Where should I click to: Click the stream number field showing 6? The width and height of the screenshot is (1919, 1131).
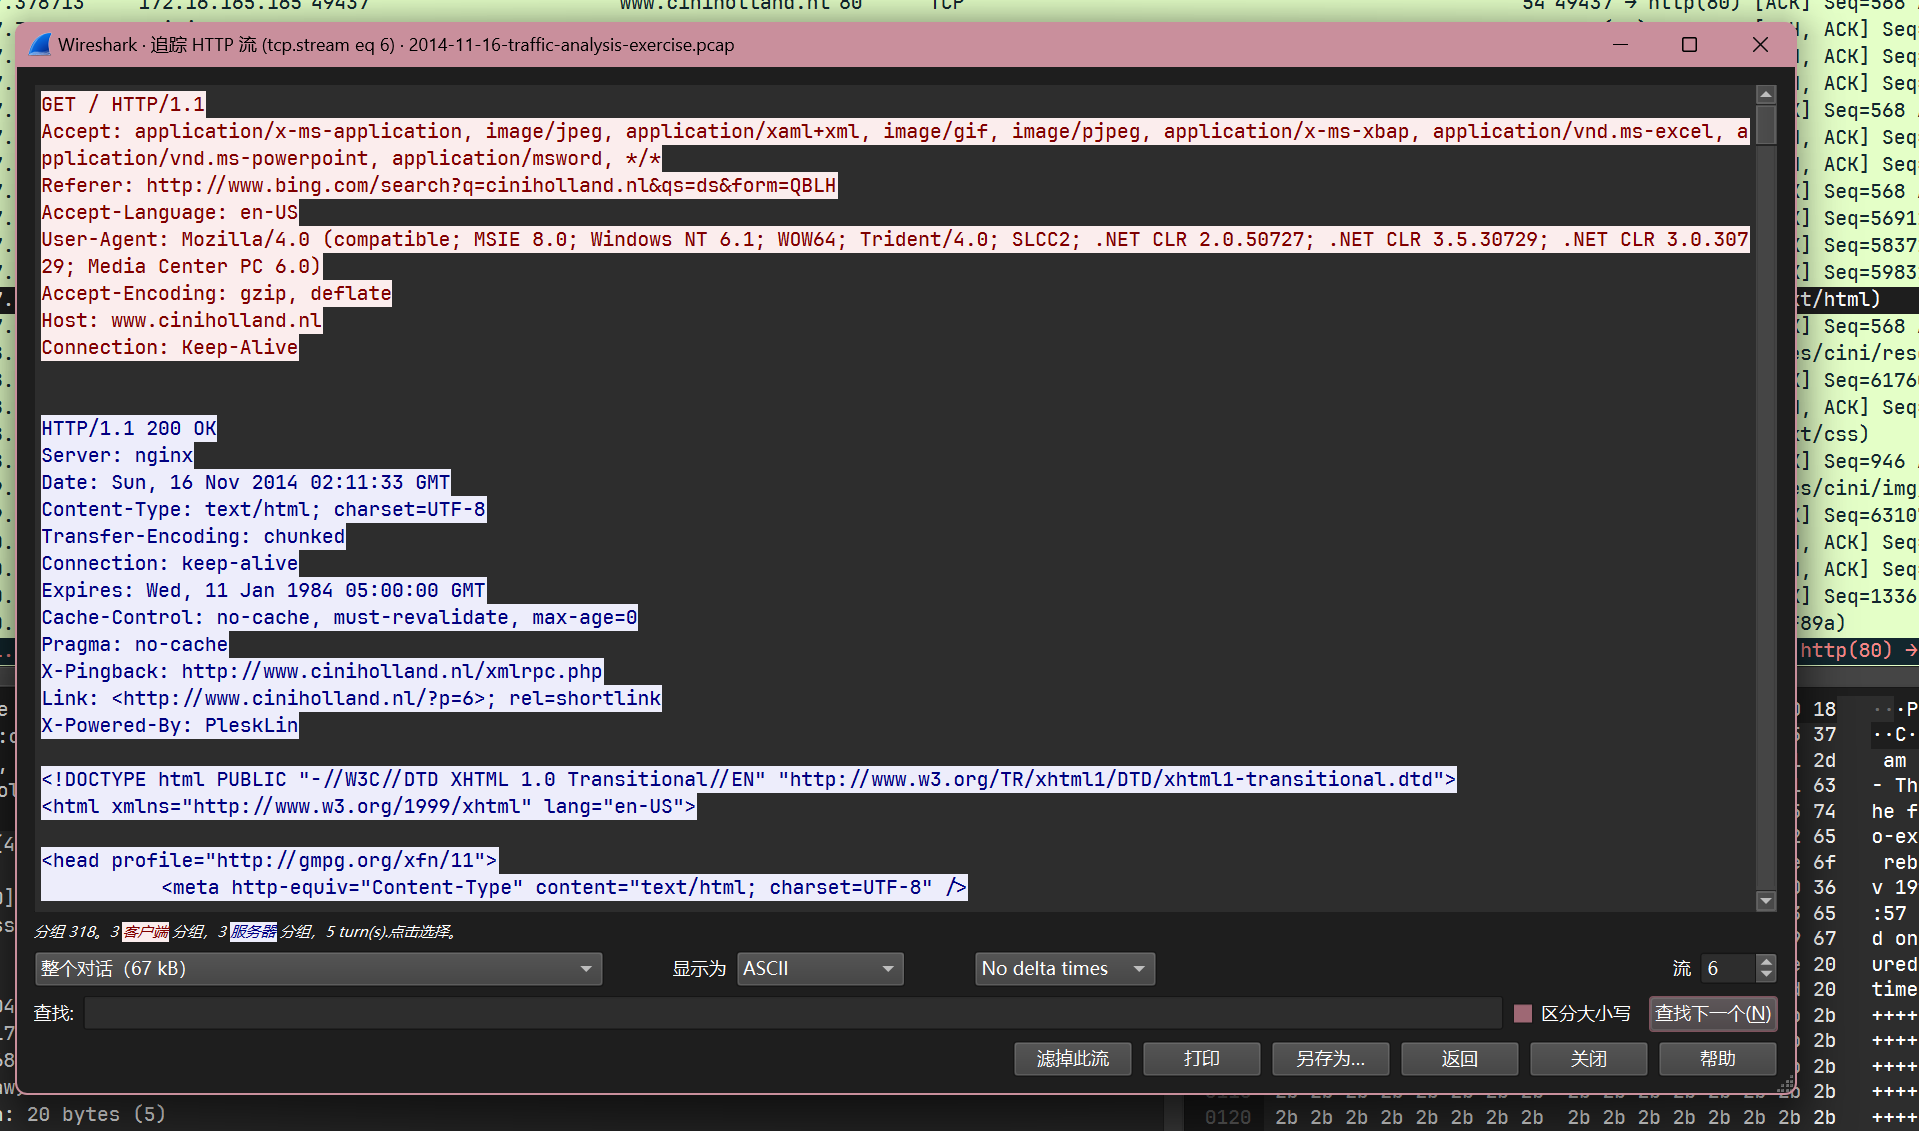[x=1727, y=969]
